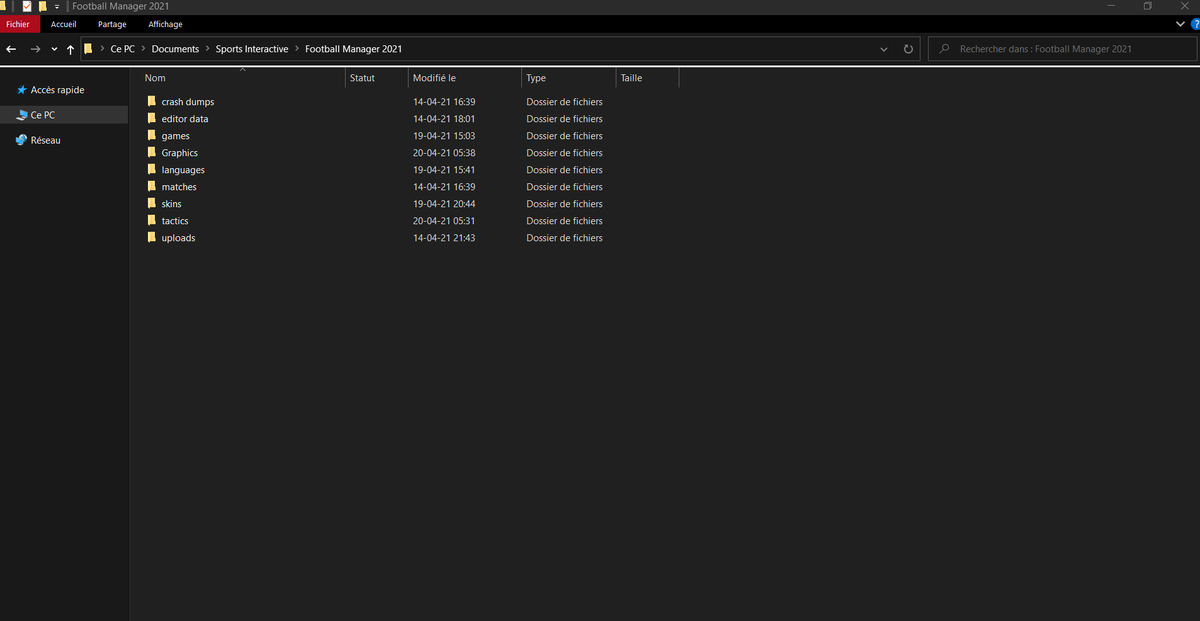Click the uploads modified date 14-04-21 21:43

click(x=444, y=238)
